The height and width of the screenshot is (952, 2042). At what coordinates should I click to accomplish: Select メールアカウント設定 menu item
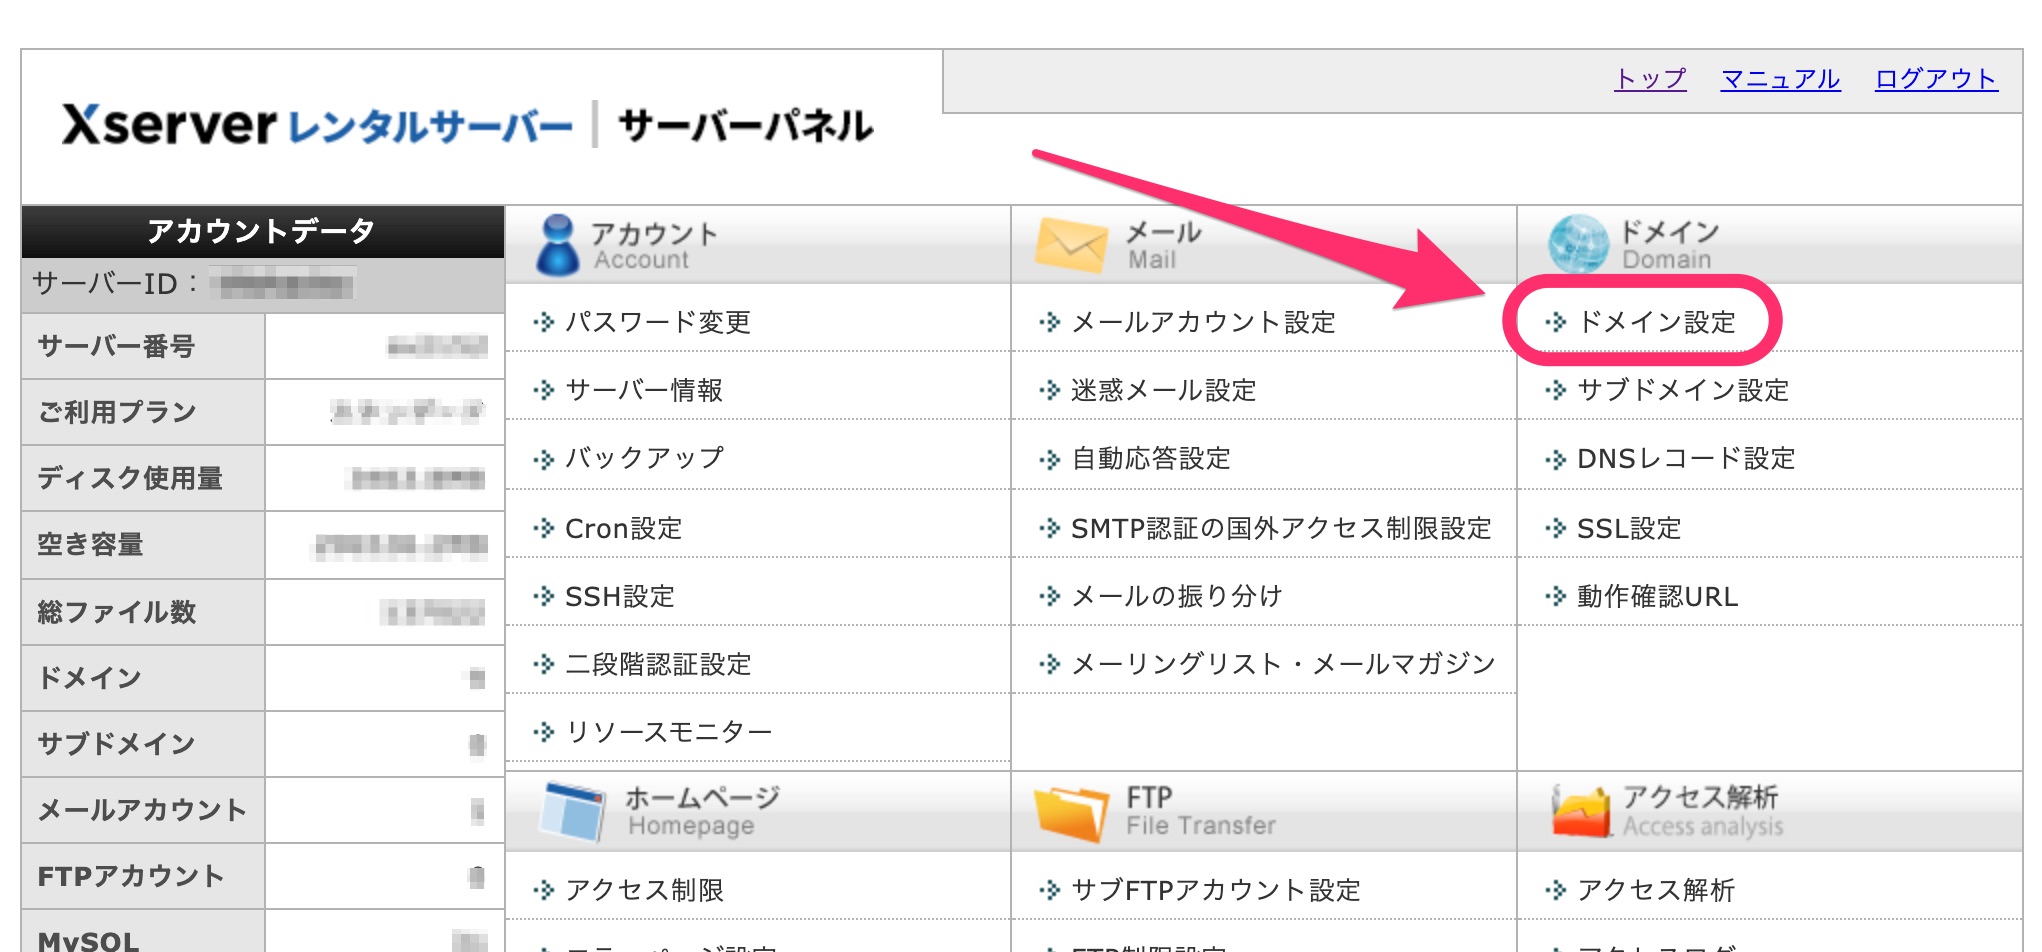(1203, 322)
